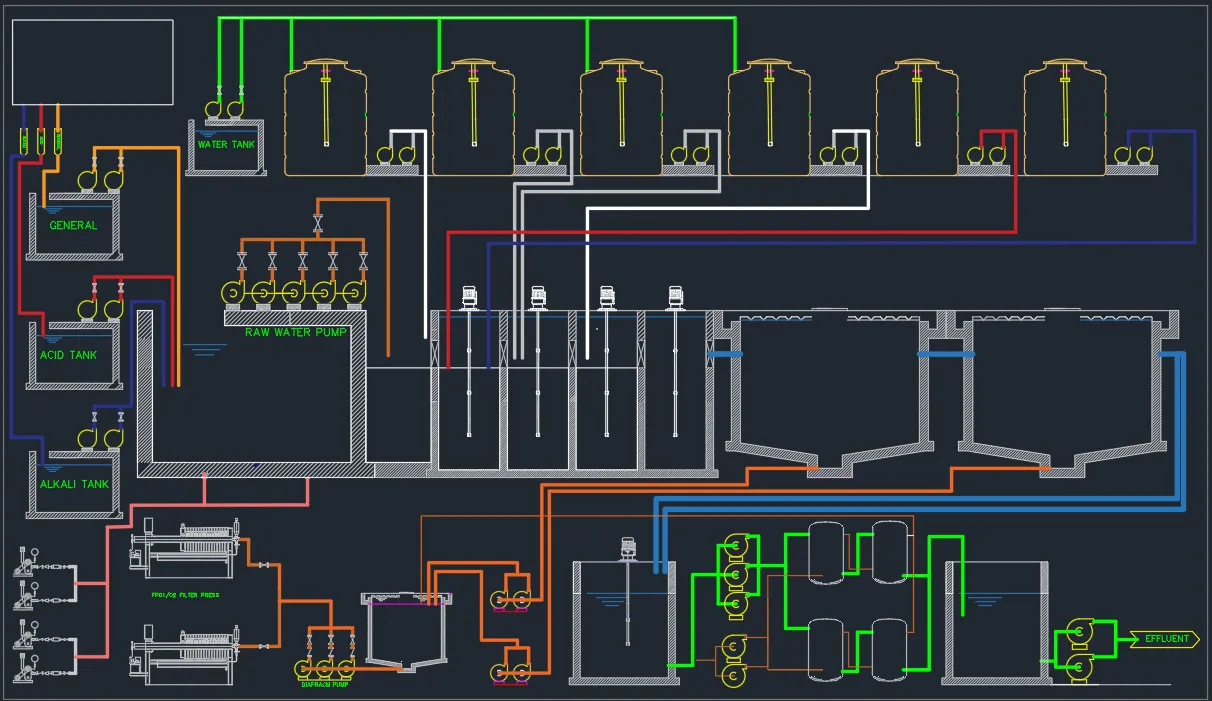The height and width of the screenshot is (701, 1212).
Task: Select the GENERAL tank label
Action: 74,226
